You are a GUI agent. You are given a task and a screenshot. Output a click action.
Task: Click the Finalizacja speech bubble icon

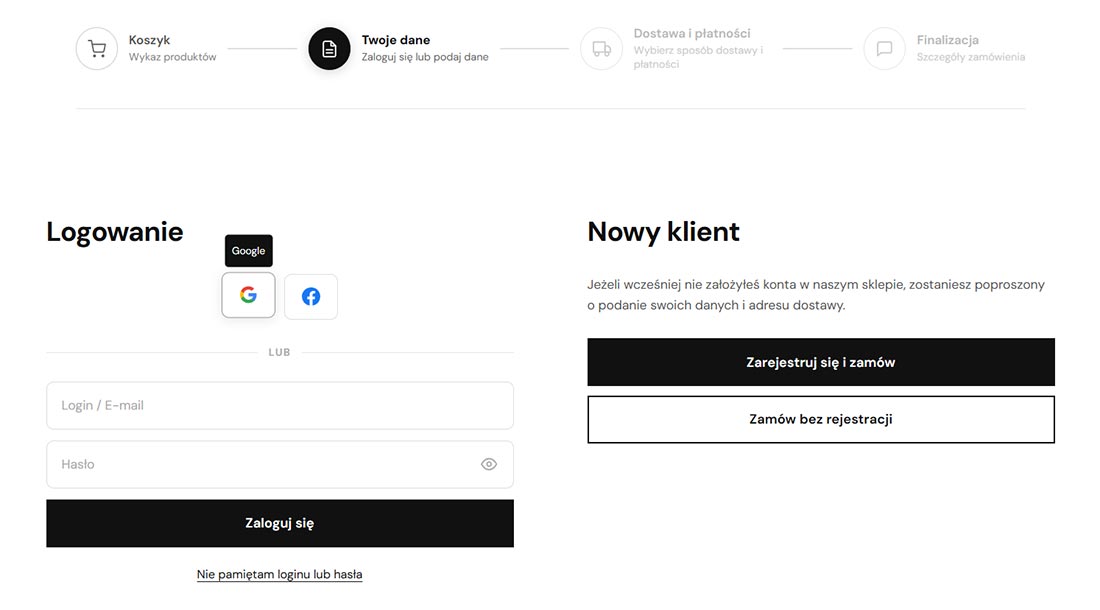884,48
